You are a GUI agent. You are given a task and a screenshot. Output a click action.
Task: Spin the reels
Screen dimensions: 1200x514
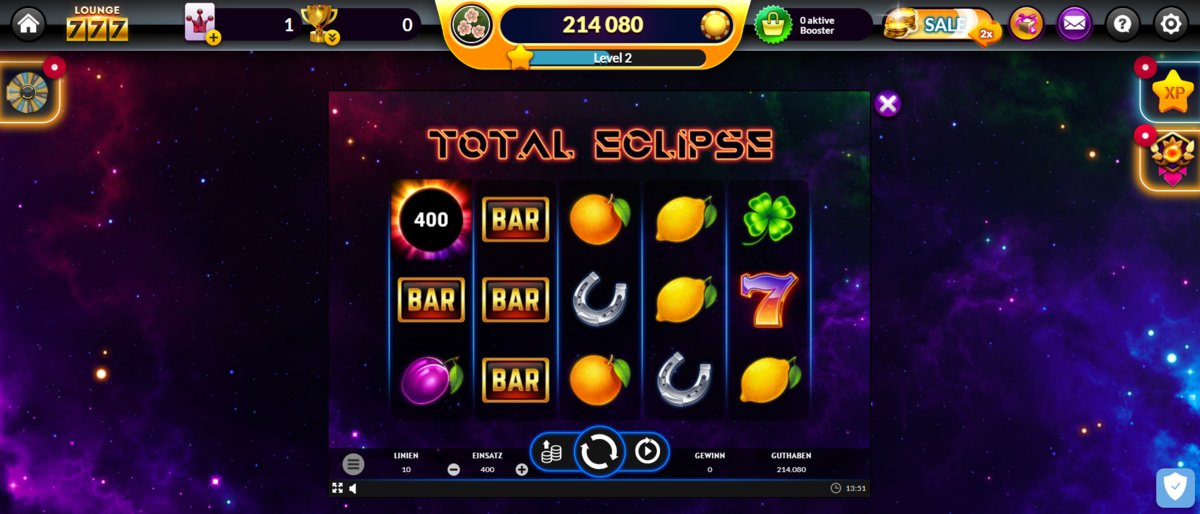pos(599,452)
